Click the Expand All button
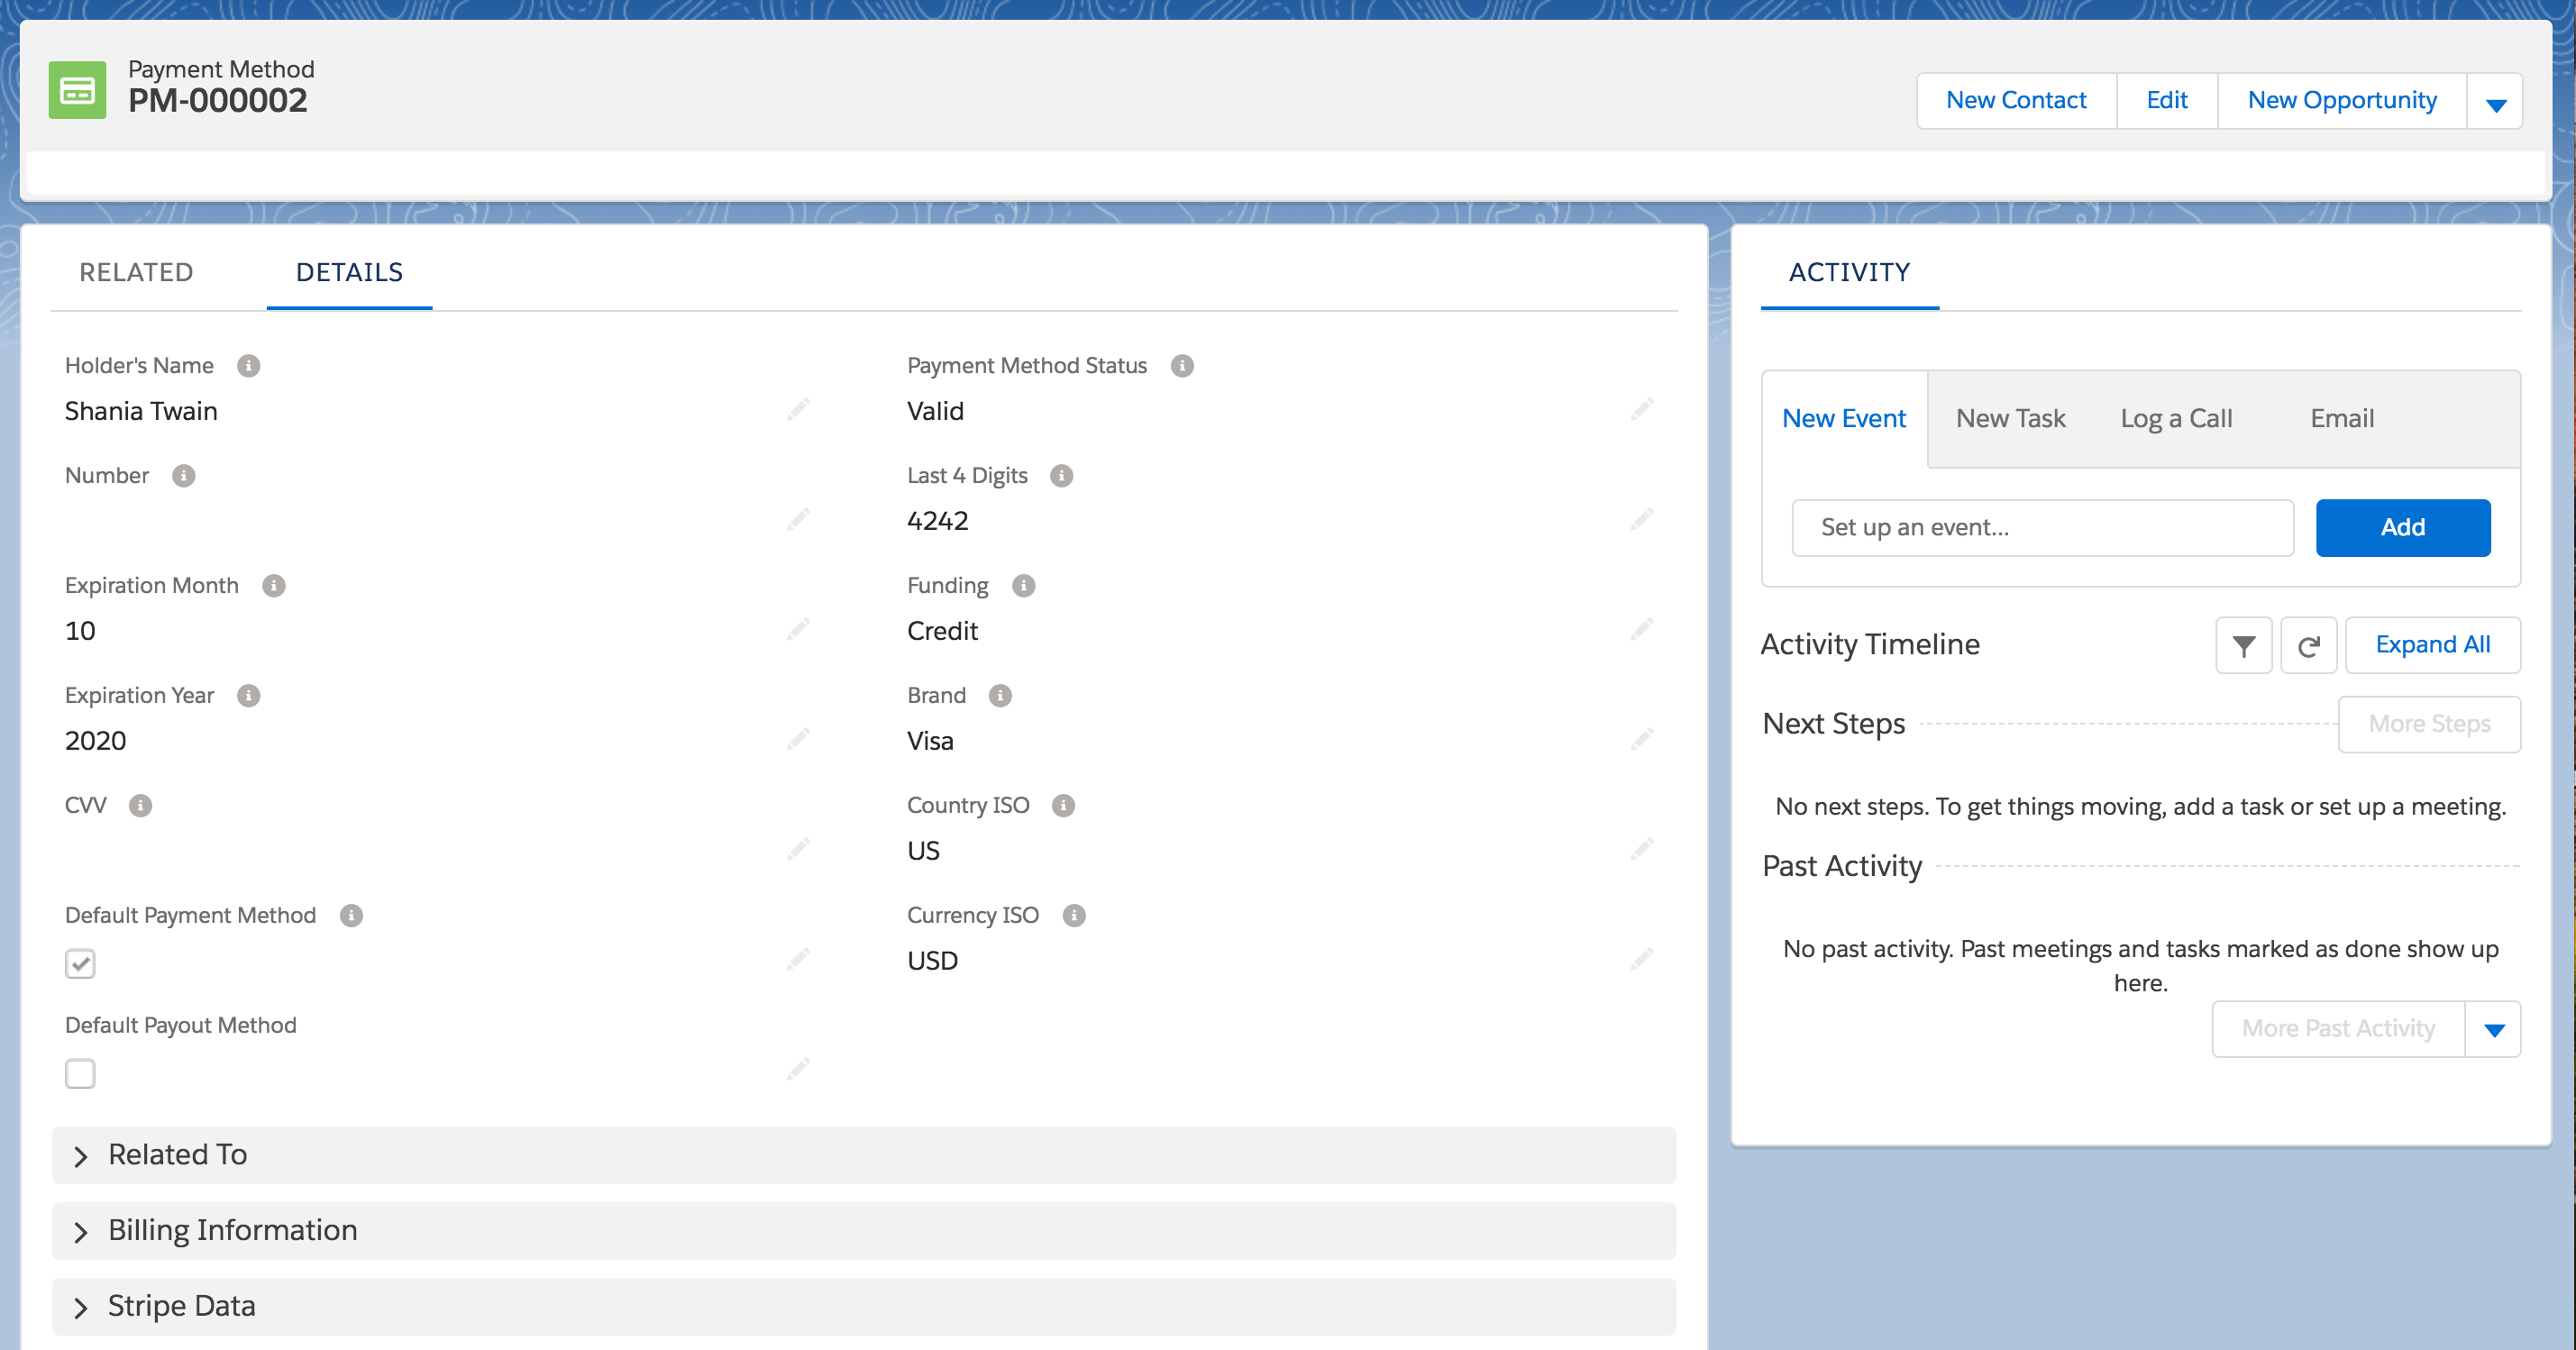Viewport: 2576px width, 1350px height. (x=2433, y=645)
